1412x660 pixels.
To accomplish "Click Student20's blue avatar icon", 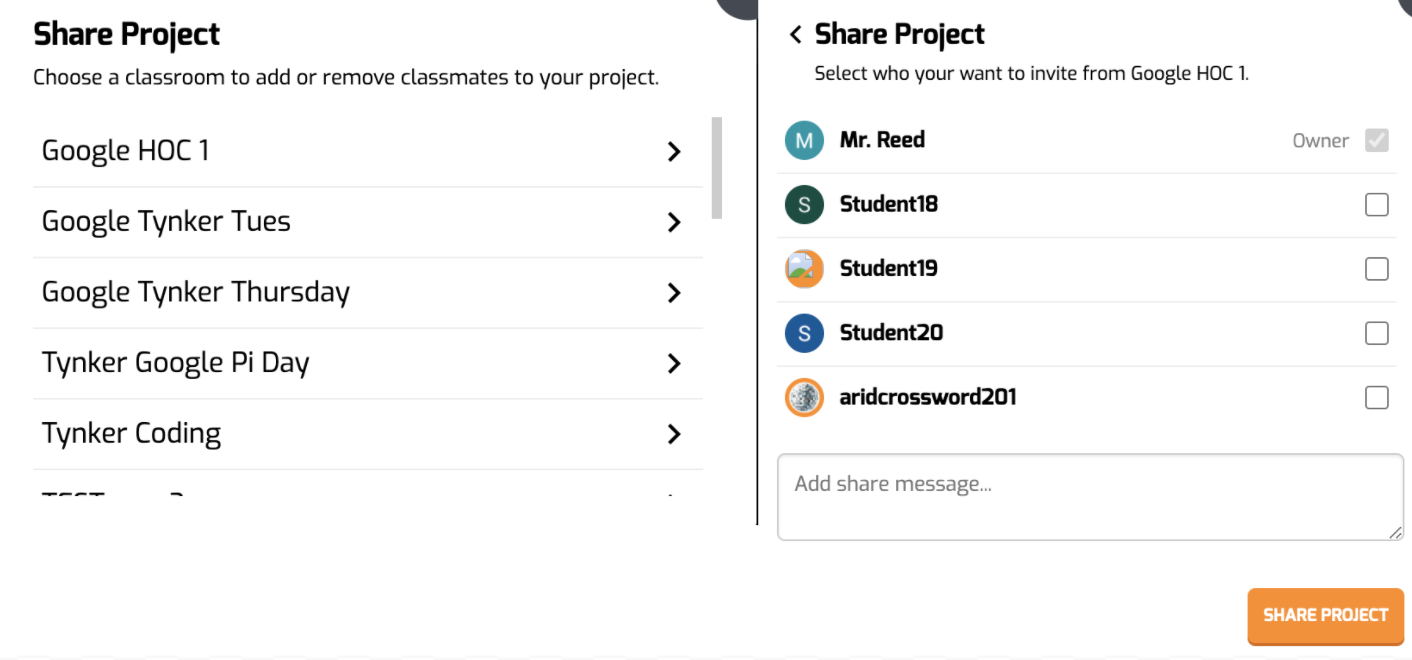I will [x=804, y=333].
